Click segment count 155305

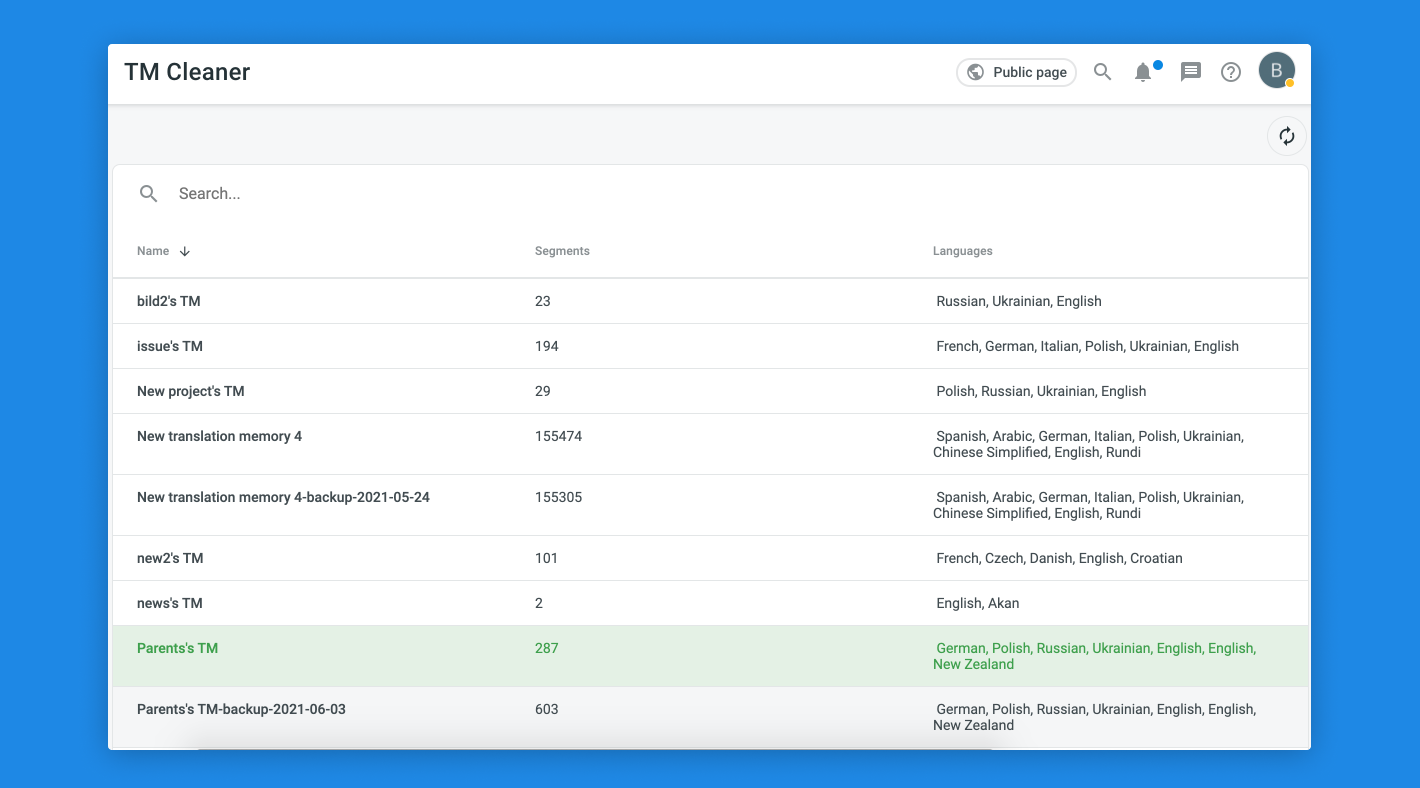[x=558, y=497]
